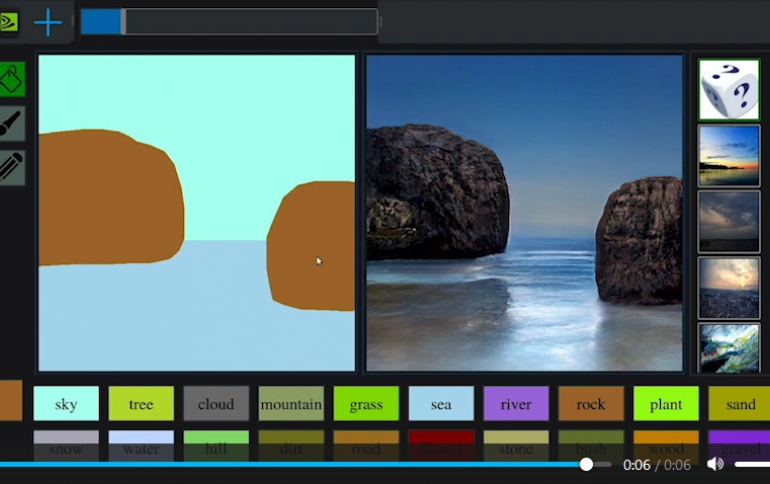Click the left brown rock in sketch canvas
This screenshot has height=484, width=770.
click(109, 197)
